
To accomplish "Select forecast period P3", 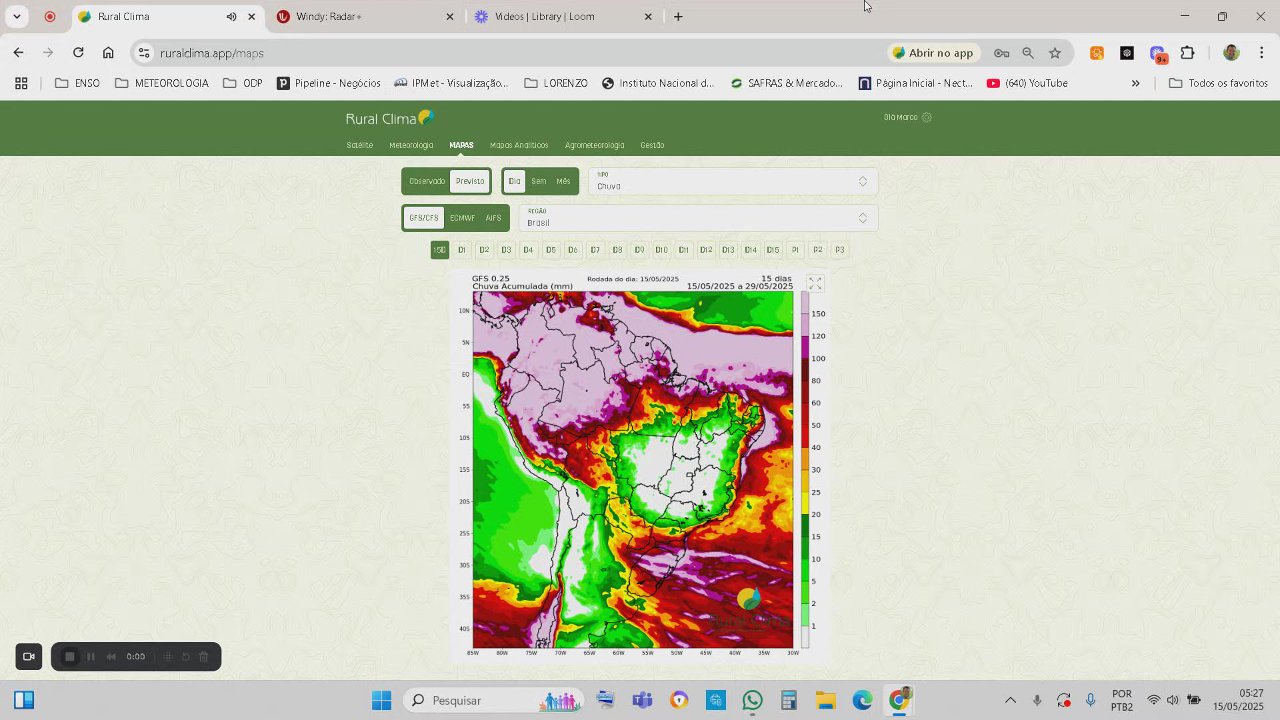I will [839, 250].
